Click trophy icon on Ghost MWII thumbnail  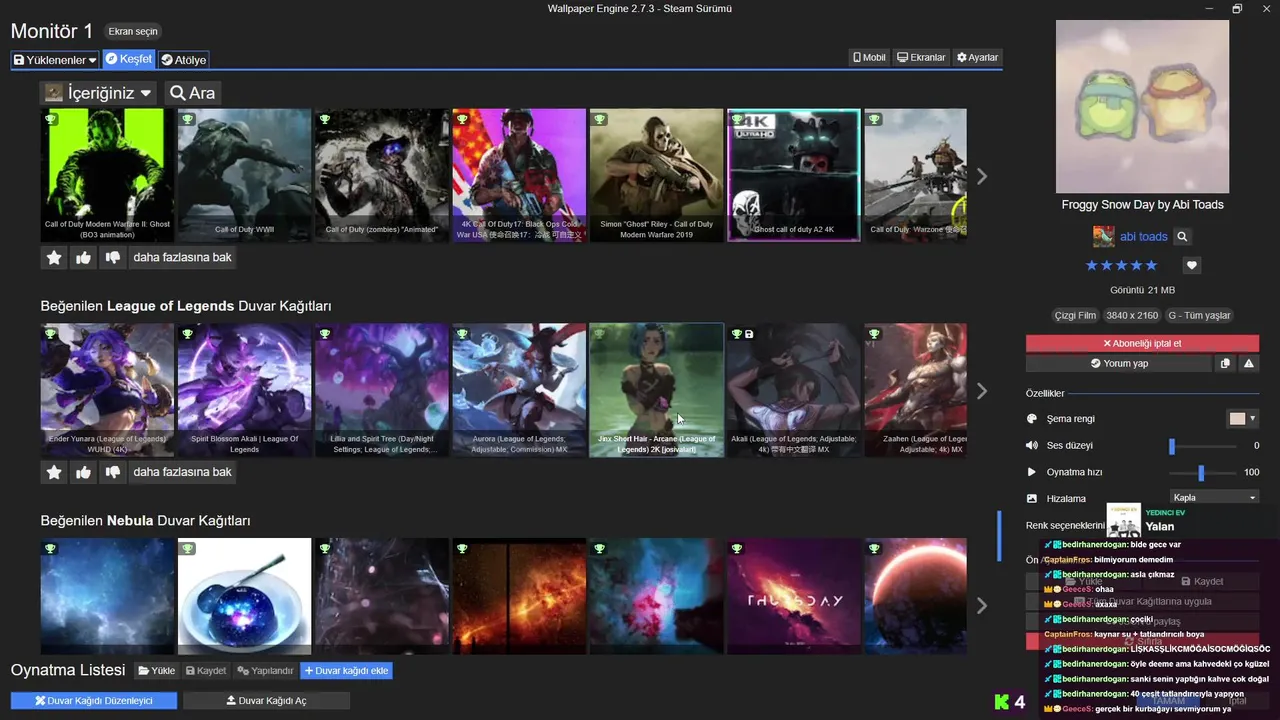point(50,119)
